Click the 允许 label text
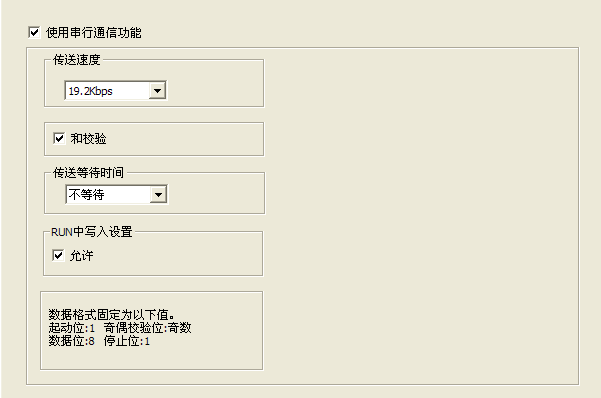 81,255
